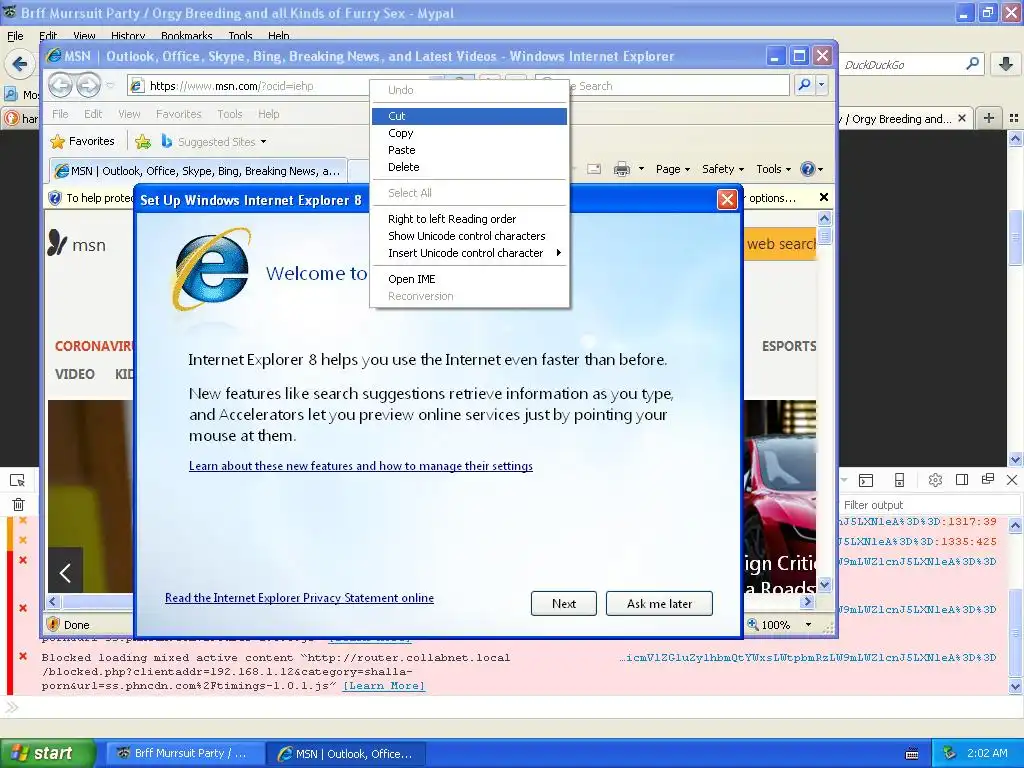Open the Print options dropdown arrow

tap(641, 169)
